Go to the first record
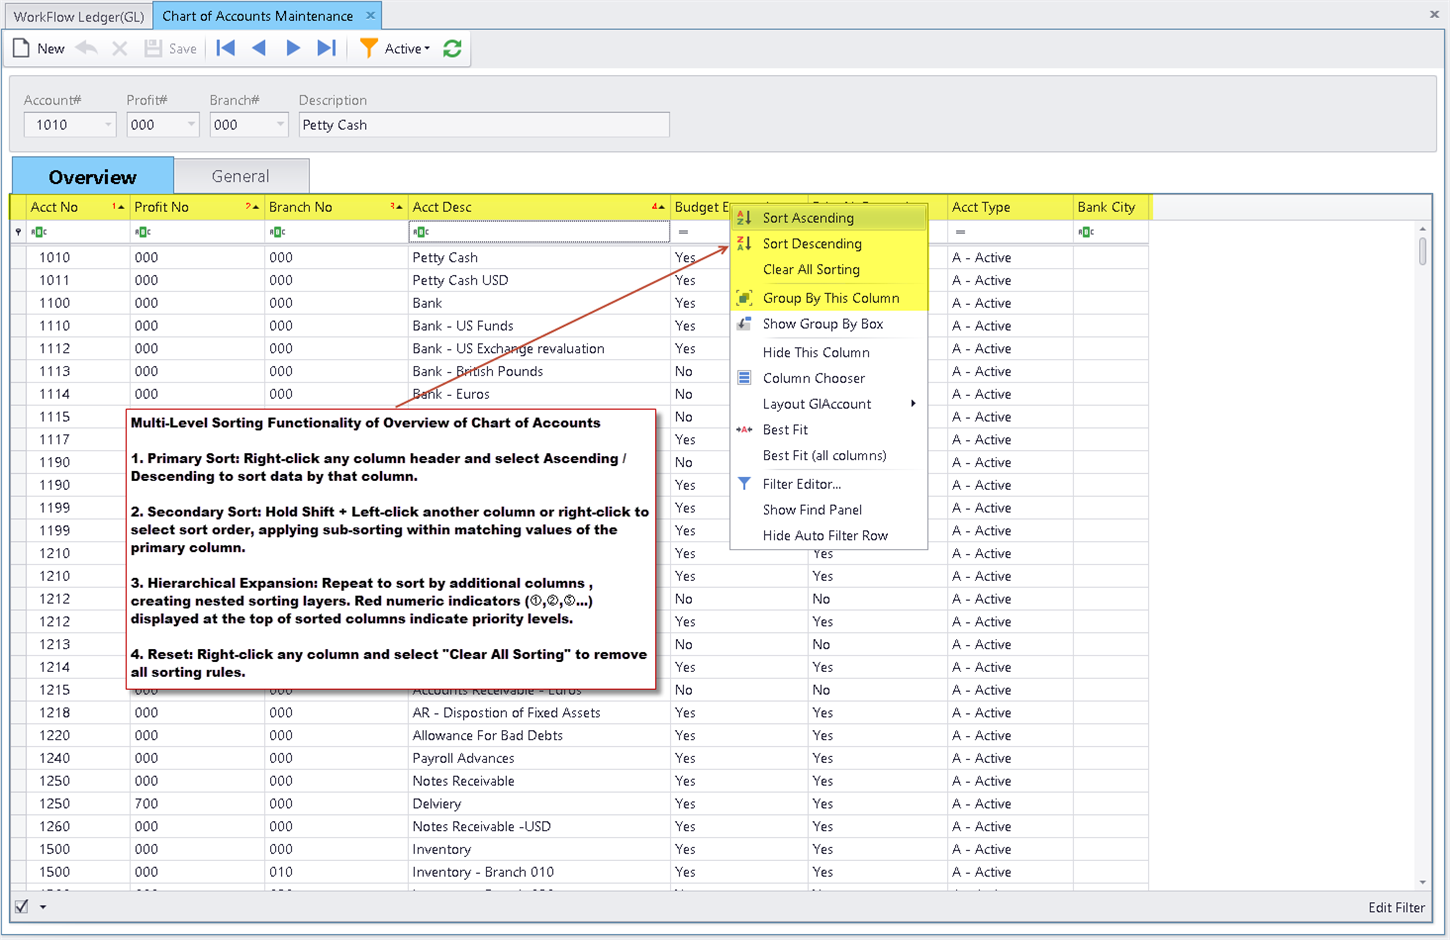This screenshot has width=1450, height=940. tap(226, 48)
